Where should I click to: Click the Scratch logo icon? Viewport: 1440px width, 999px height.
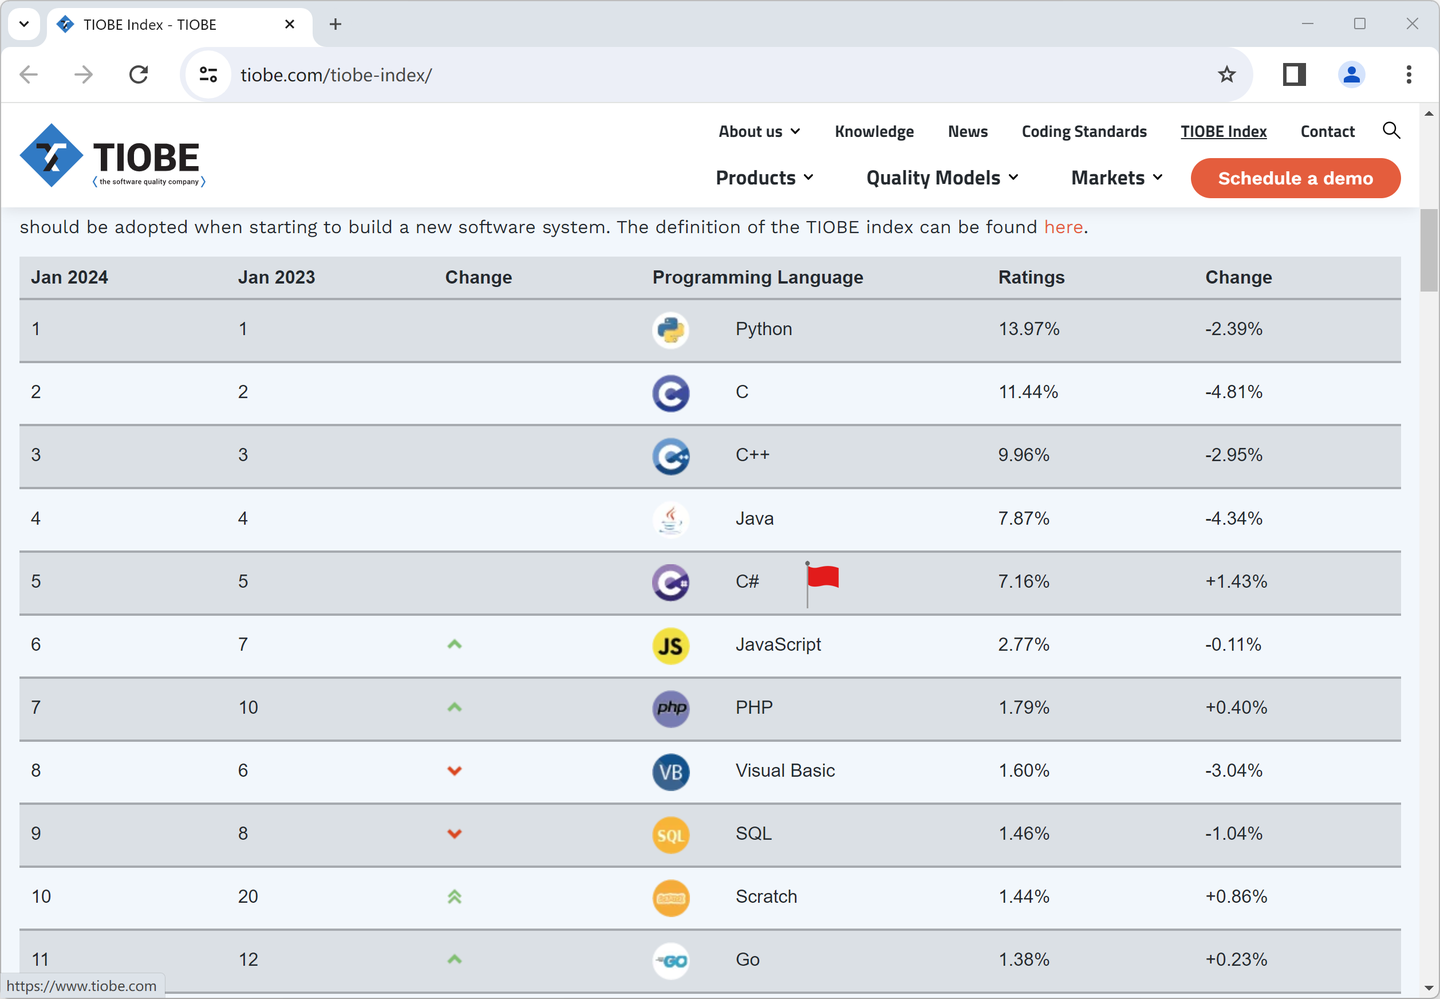671,897
